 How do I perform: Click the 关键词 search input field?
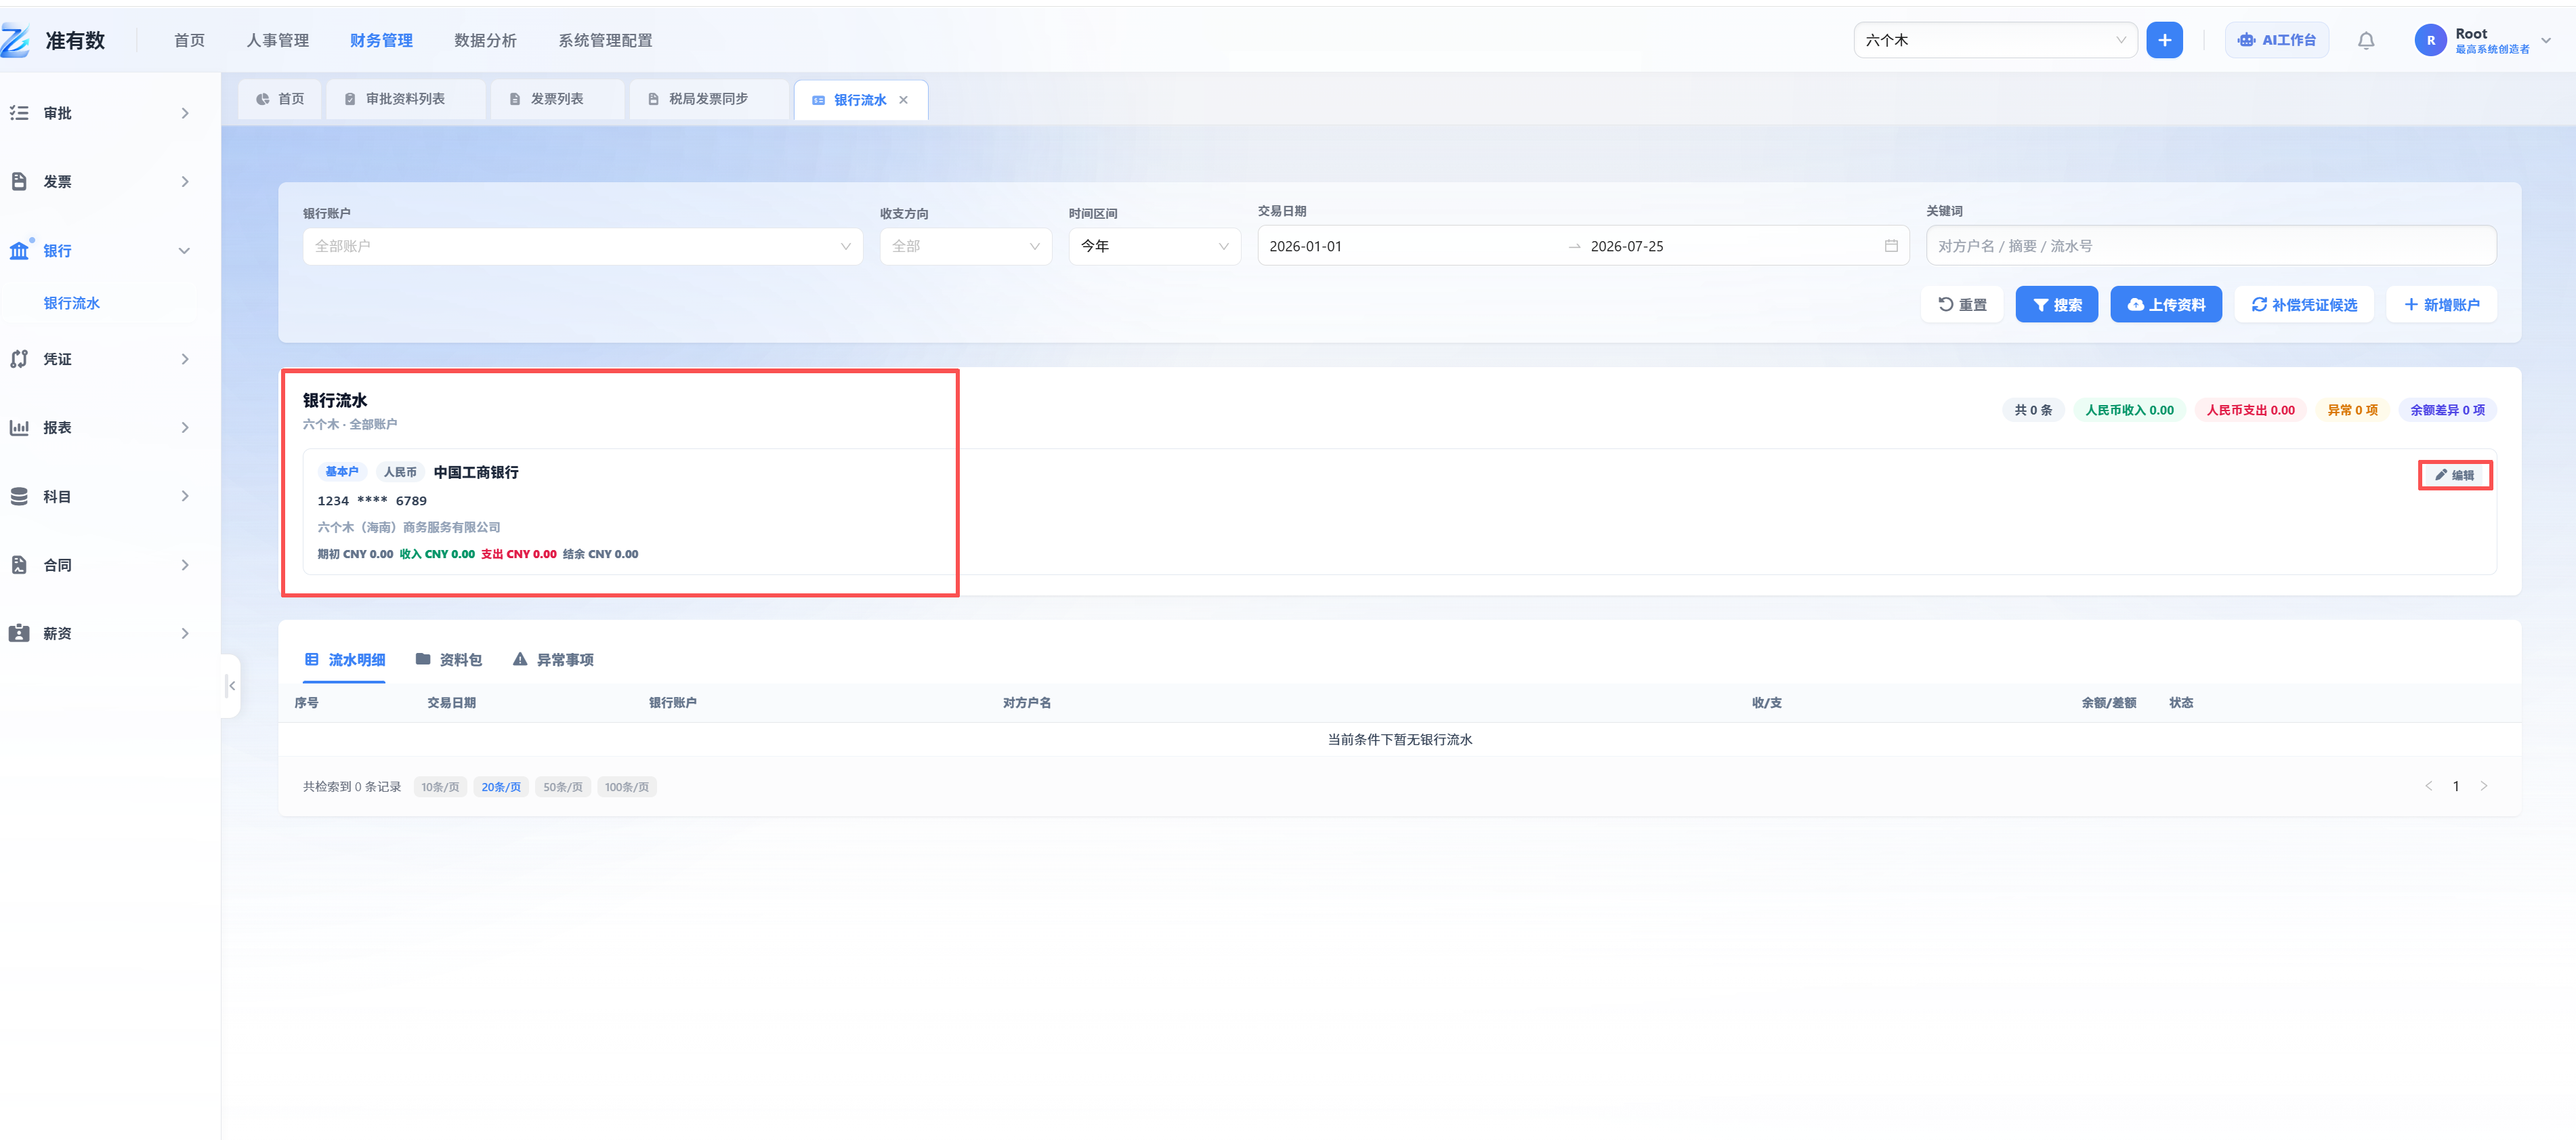pyautogui.click(x=2210, y=246)
